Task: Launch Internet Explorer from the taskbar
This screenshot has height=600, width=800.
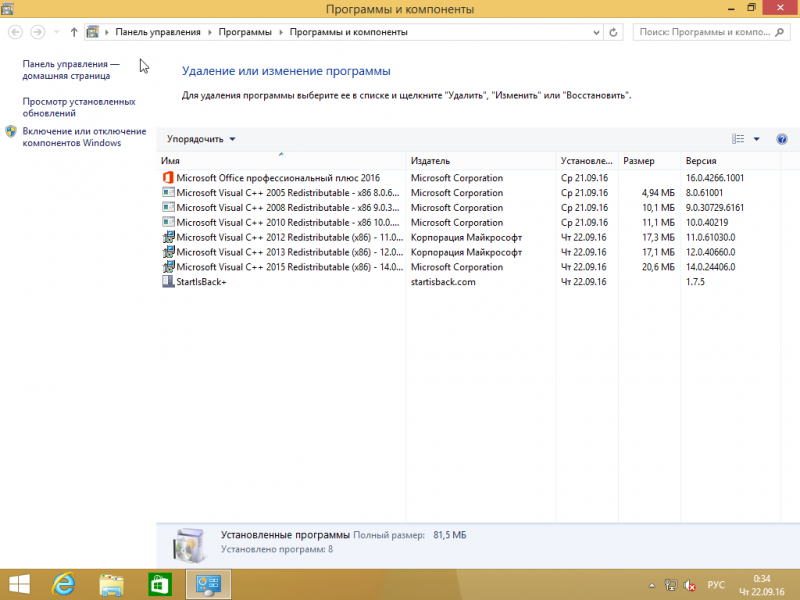Action: point(64,585)
